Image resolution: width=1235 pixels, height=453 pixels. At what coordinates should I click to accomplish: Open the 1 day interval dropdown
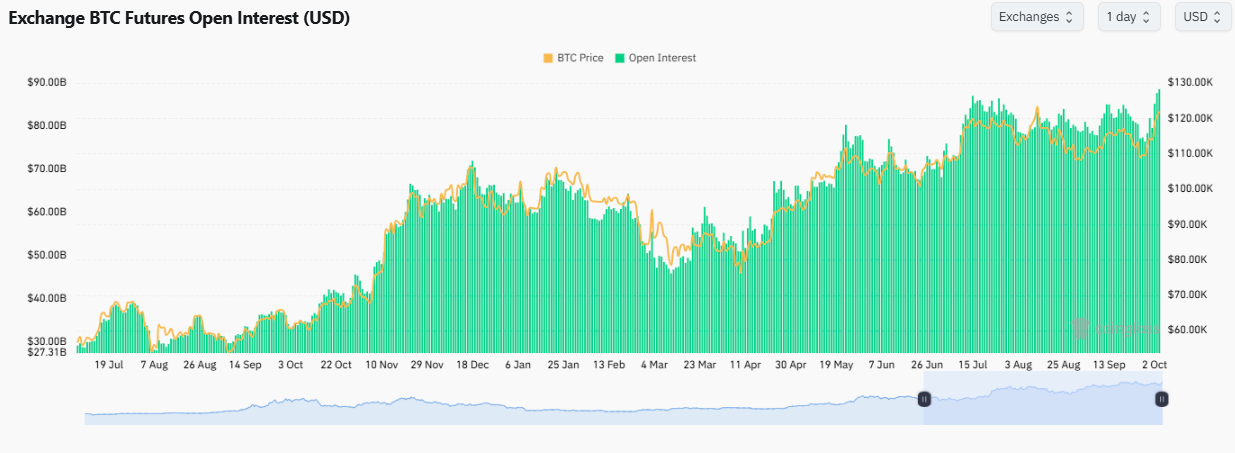(x=1128, y=17)
